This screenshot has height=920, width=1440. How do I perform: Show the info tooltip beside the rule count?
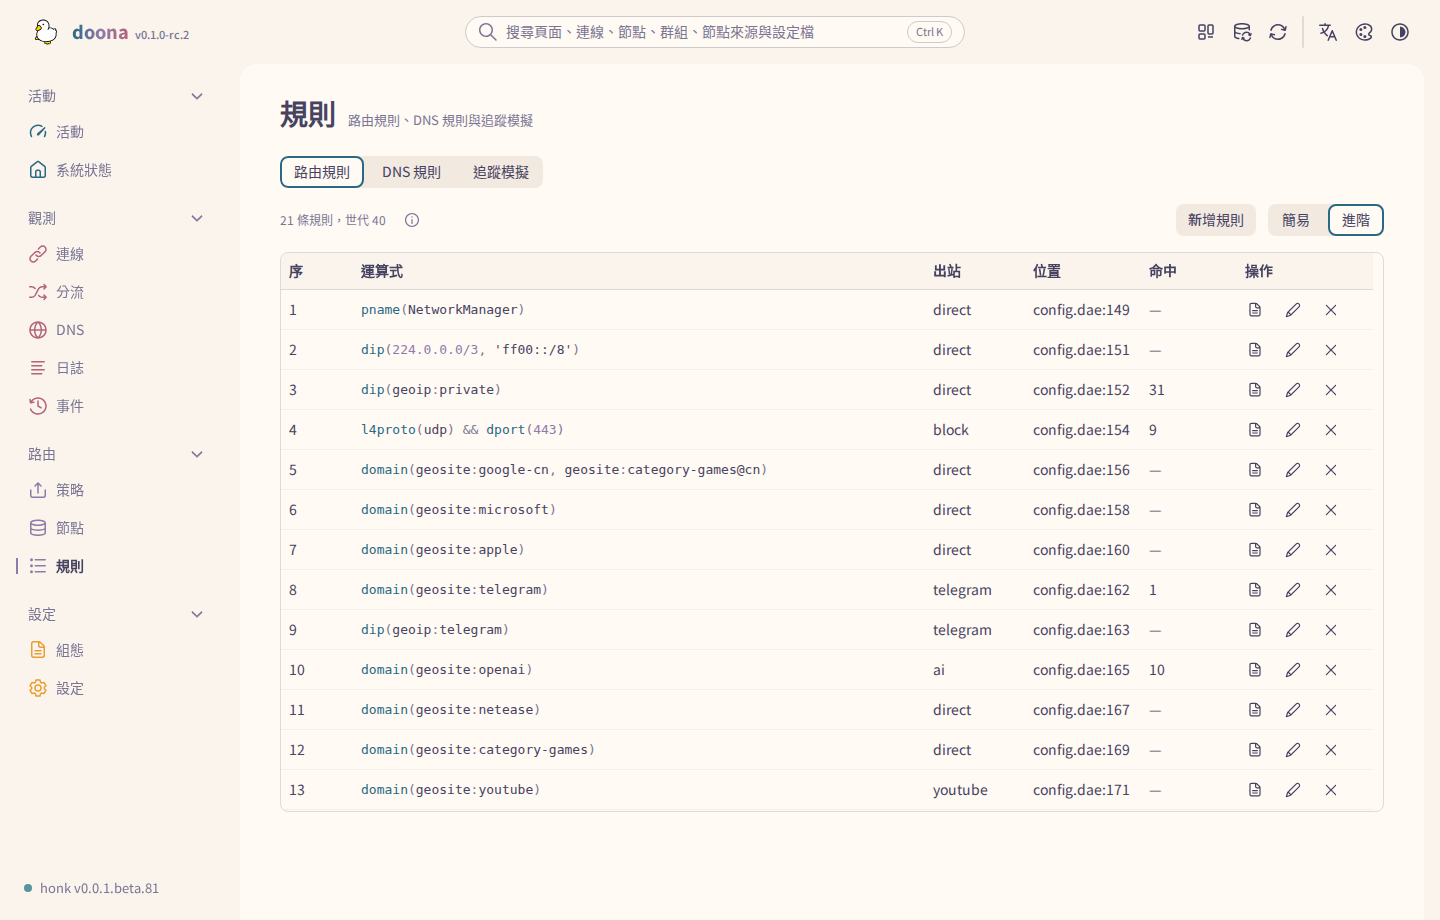click(x=412, y=220)
